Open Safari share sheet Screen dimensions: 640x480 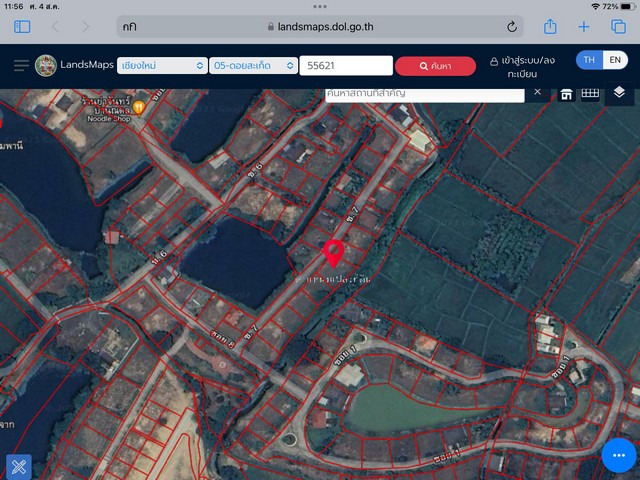(550, 27)
